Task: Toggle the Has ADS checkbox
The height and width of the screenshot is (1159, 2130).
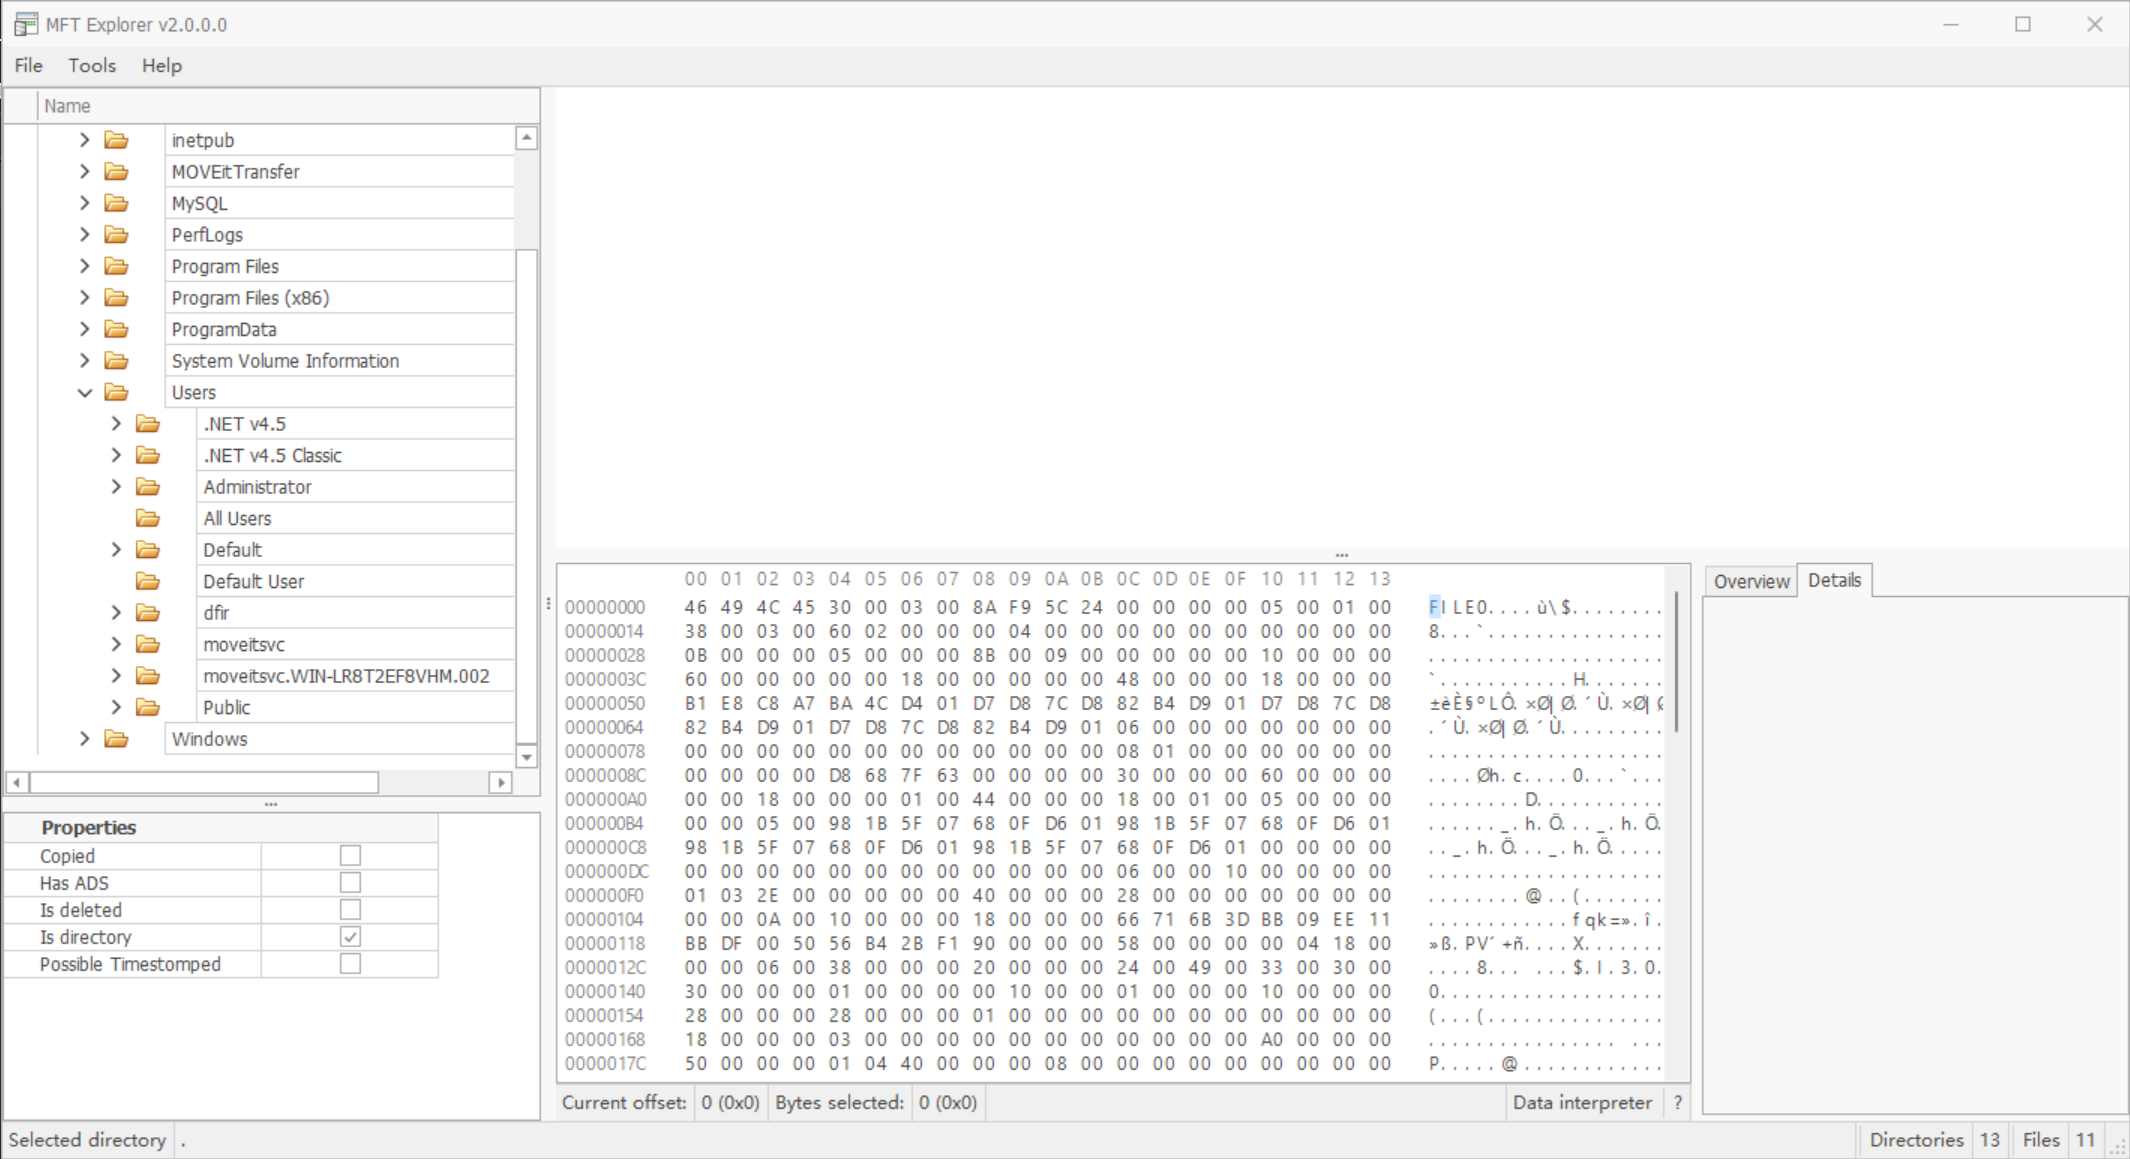Action: [350, 883]
